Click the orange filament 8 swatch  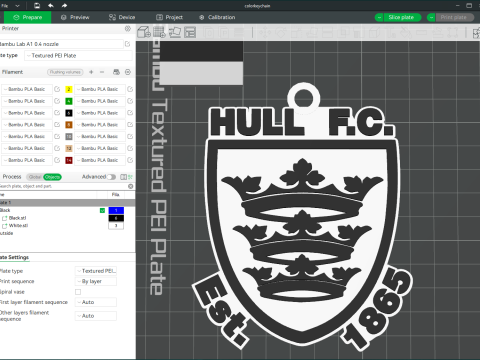click(69, 125)
